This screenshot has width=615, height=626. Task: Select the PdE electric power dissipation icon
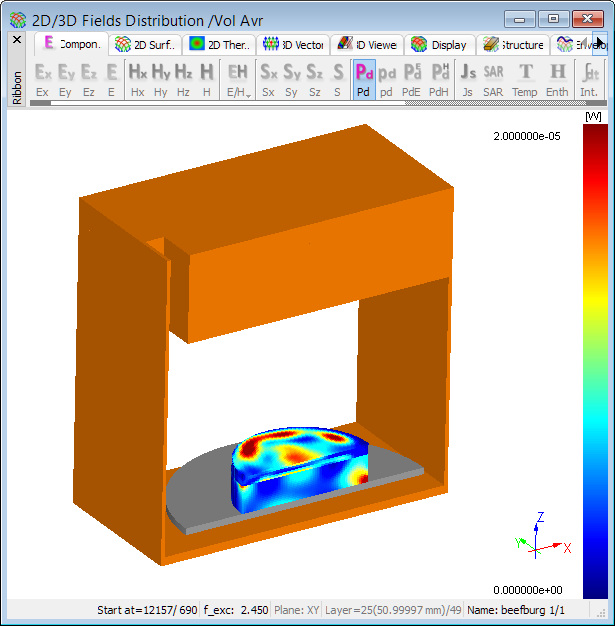pyautogui.click(x=411, y=78)
